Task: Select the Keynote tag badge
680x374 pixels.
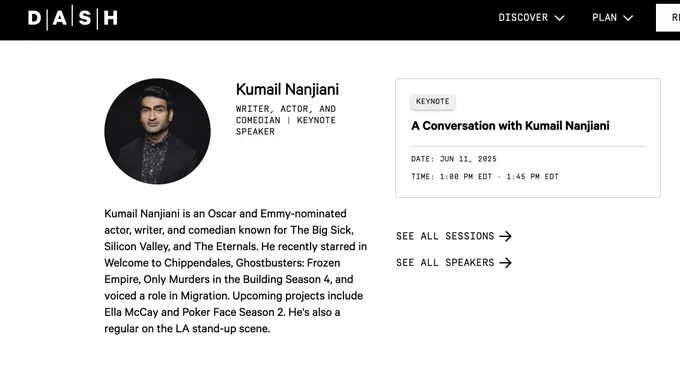Action: click(x=433, y=102)
